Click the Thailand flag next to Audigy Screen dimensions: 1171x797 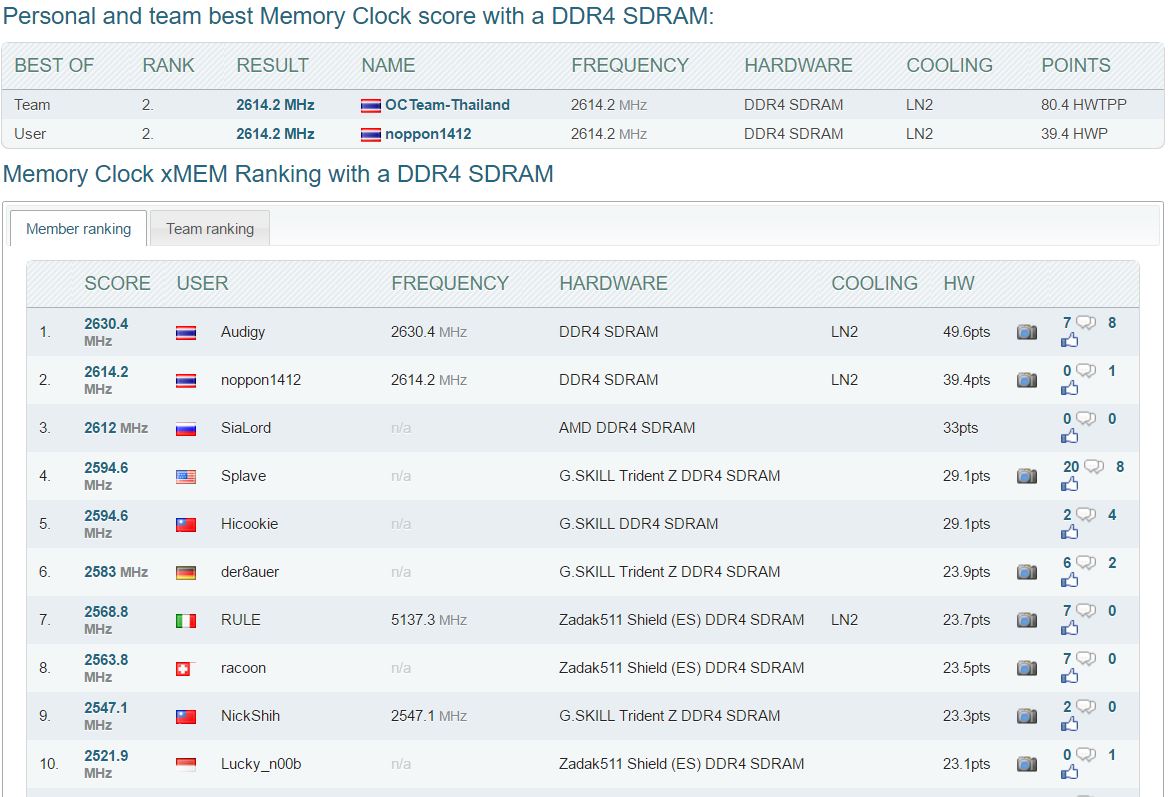(x=186, y=332)
